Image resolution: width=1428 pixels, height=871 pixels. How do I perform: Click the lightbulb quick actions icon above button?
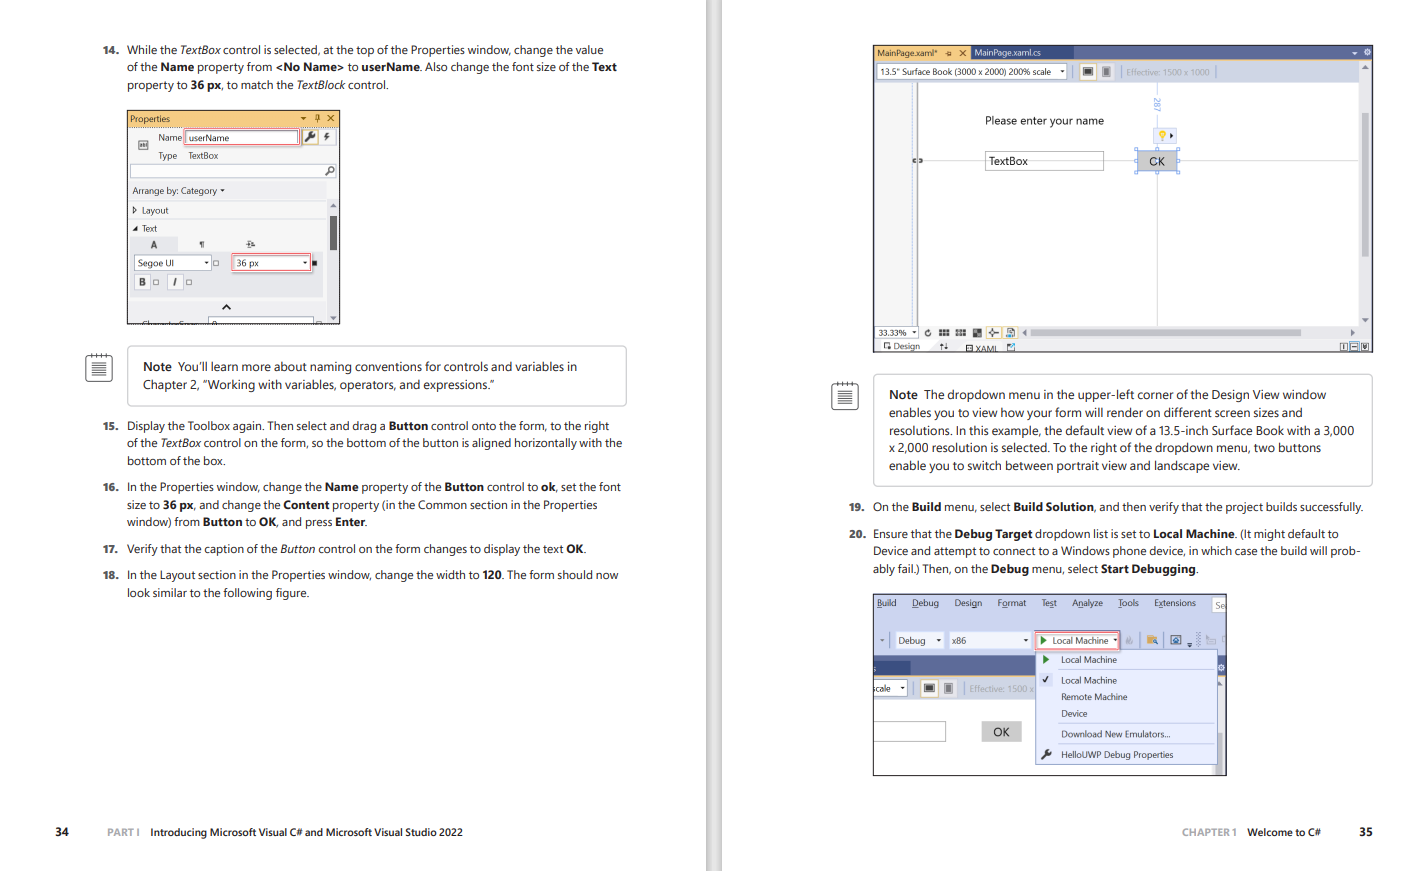[1164, 136]
